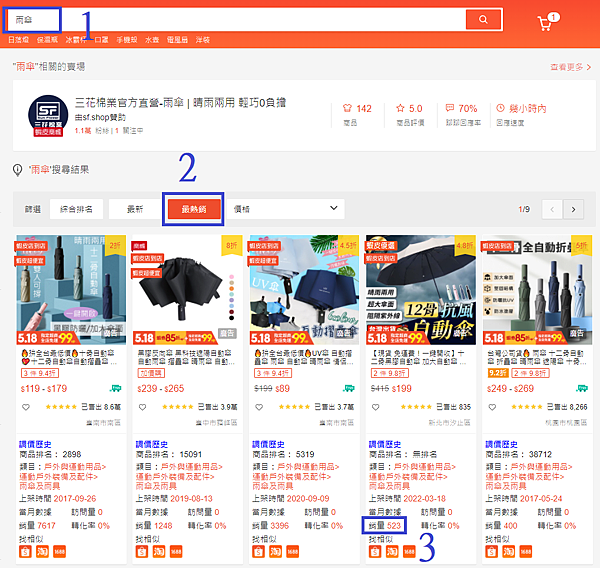Open the 全自動折疊 5折 umbrella image
This screenshot has height=568, width=600.
(538, 290)
